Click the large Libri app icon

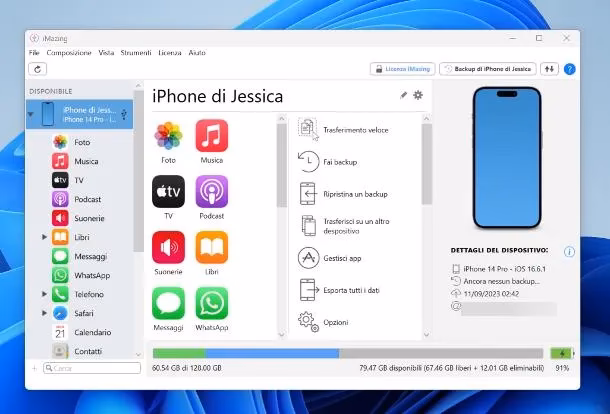[212, 247]
